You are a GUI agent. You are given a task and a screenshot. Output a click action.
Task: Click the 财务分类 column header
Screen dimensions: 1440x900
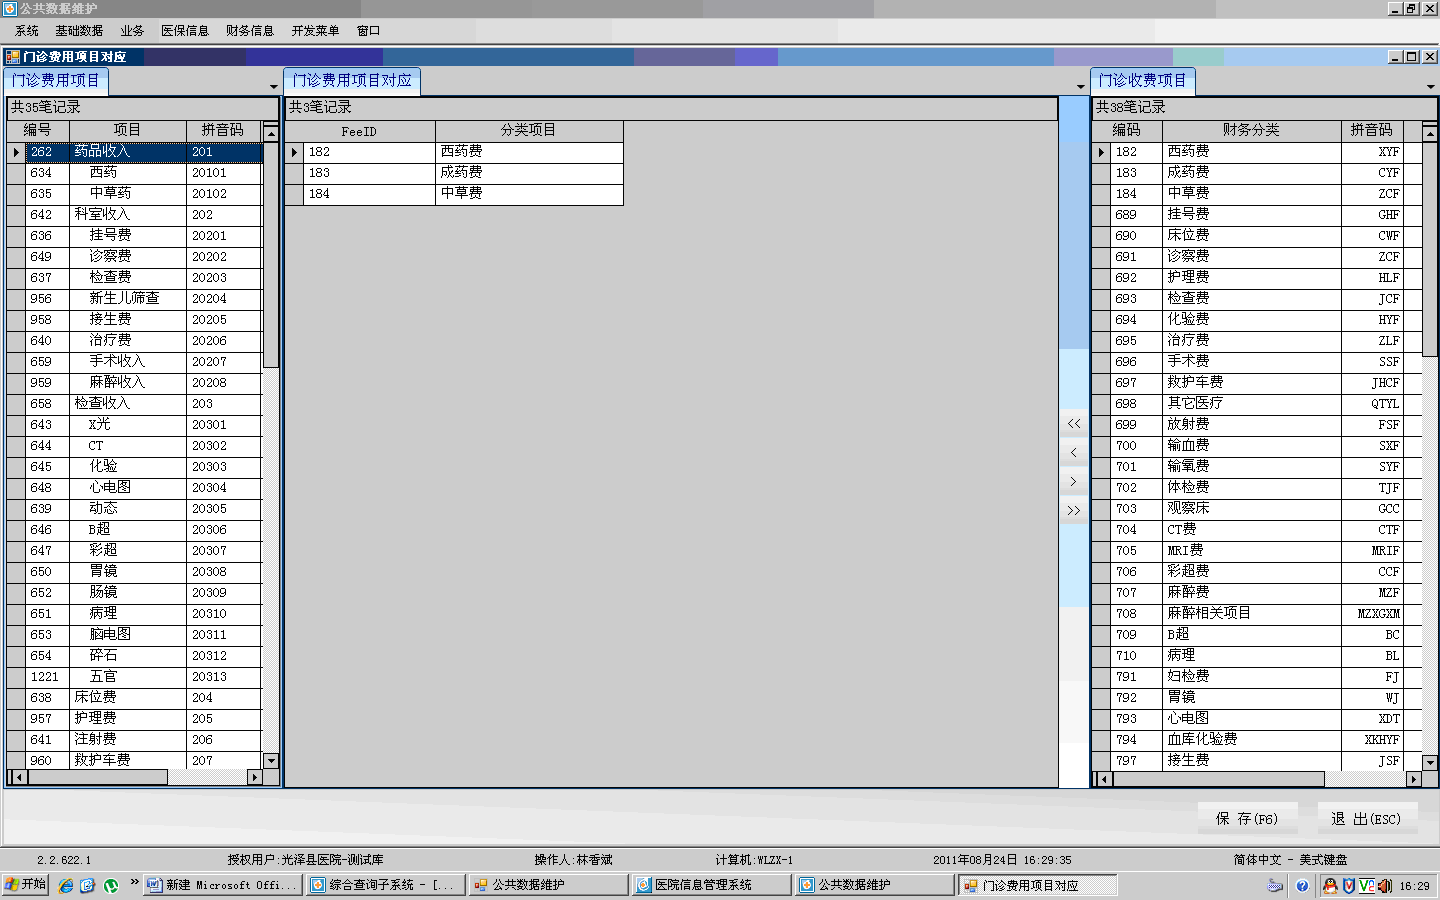pos(1252,130)
